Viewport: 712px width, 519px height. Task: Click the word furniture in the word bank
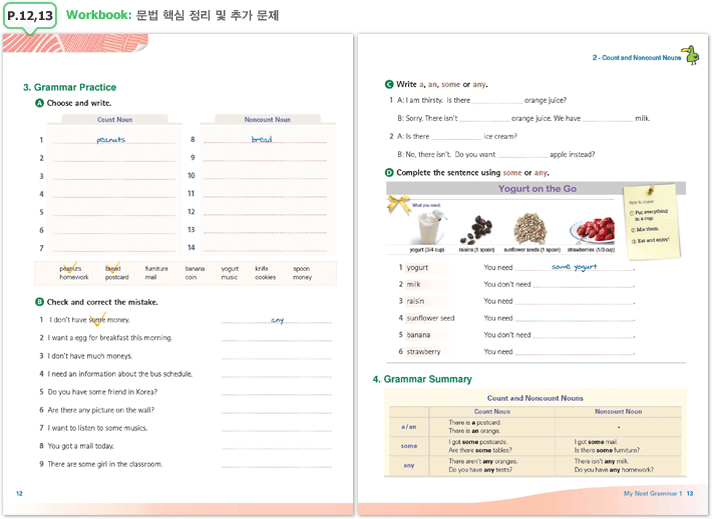click(157, 269)
